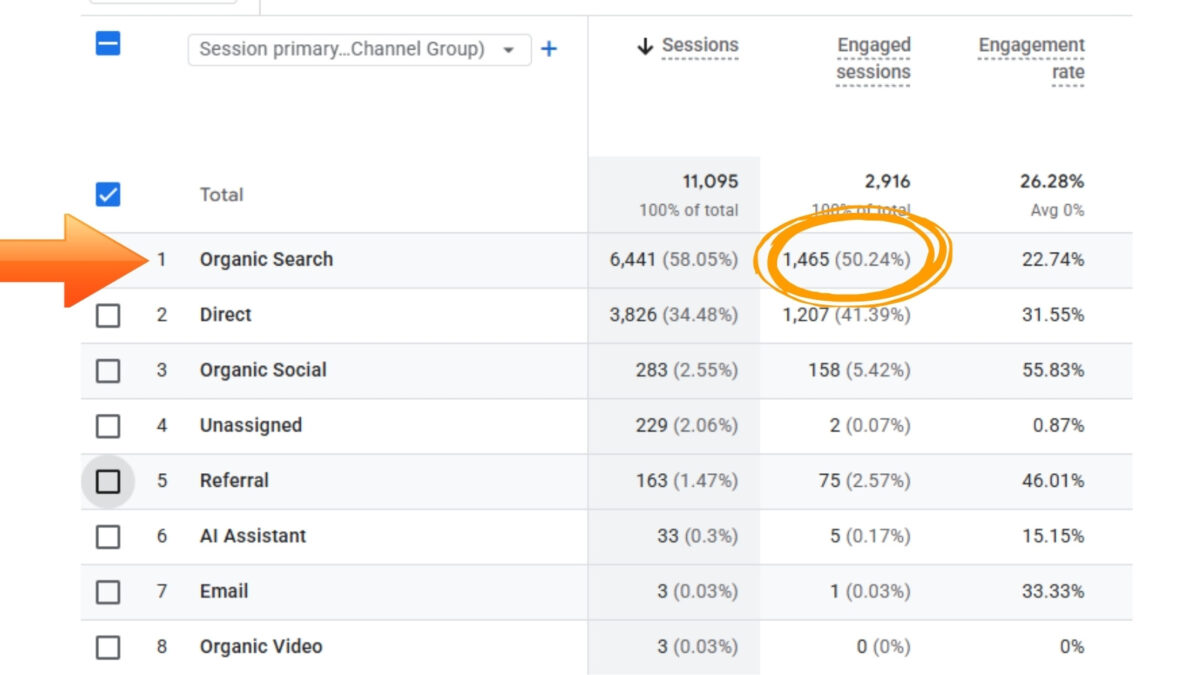Screen dimensions: 1200x675
Task: Click Direct sessions value 3,826 (34.48%)
Action: click(674, 315)
